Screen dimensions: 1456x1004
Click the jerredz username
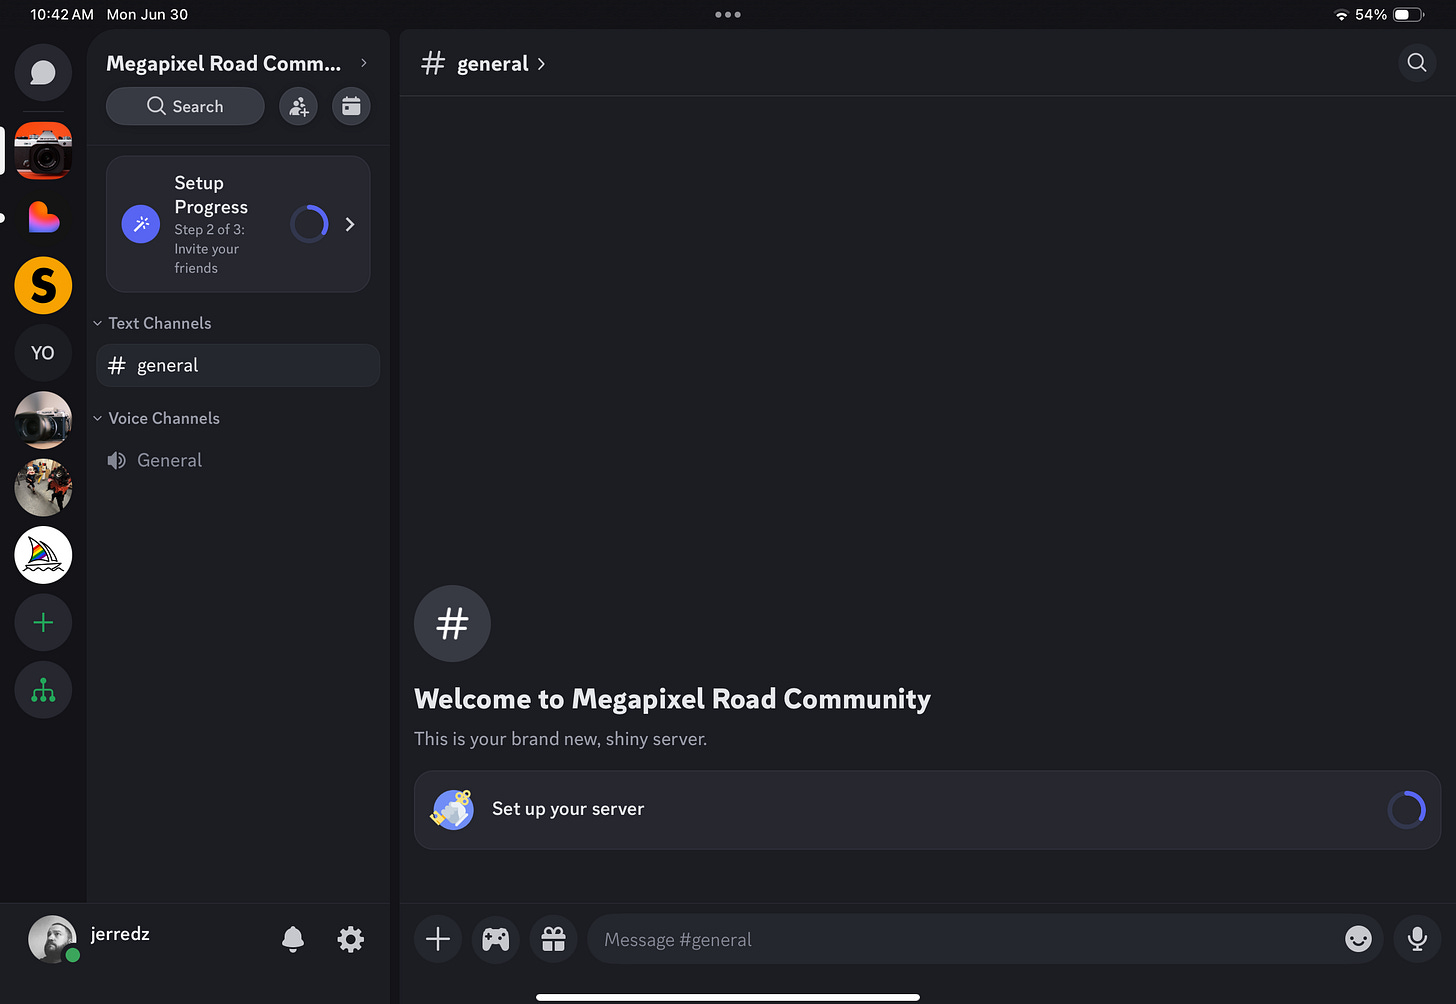120,934
